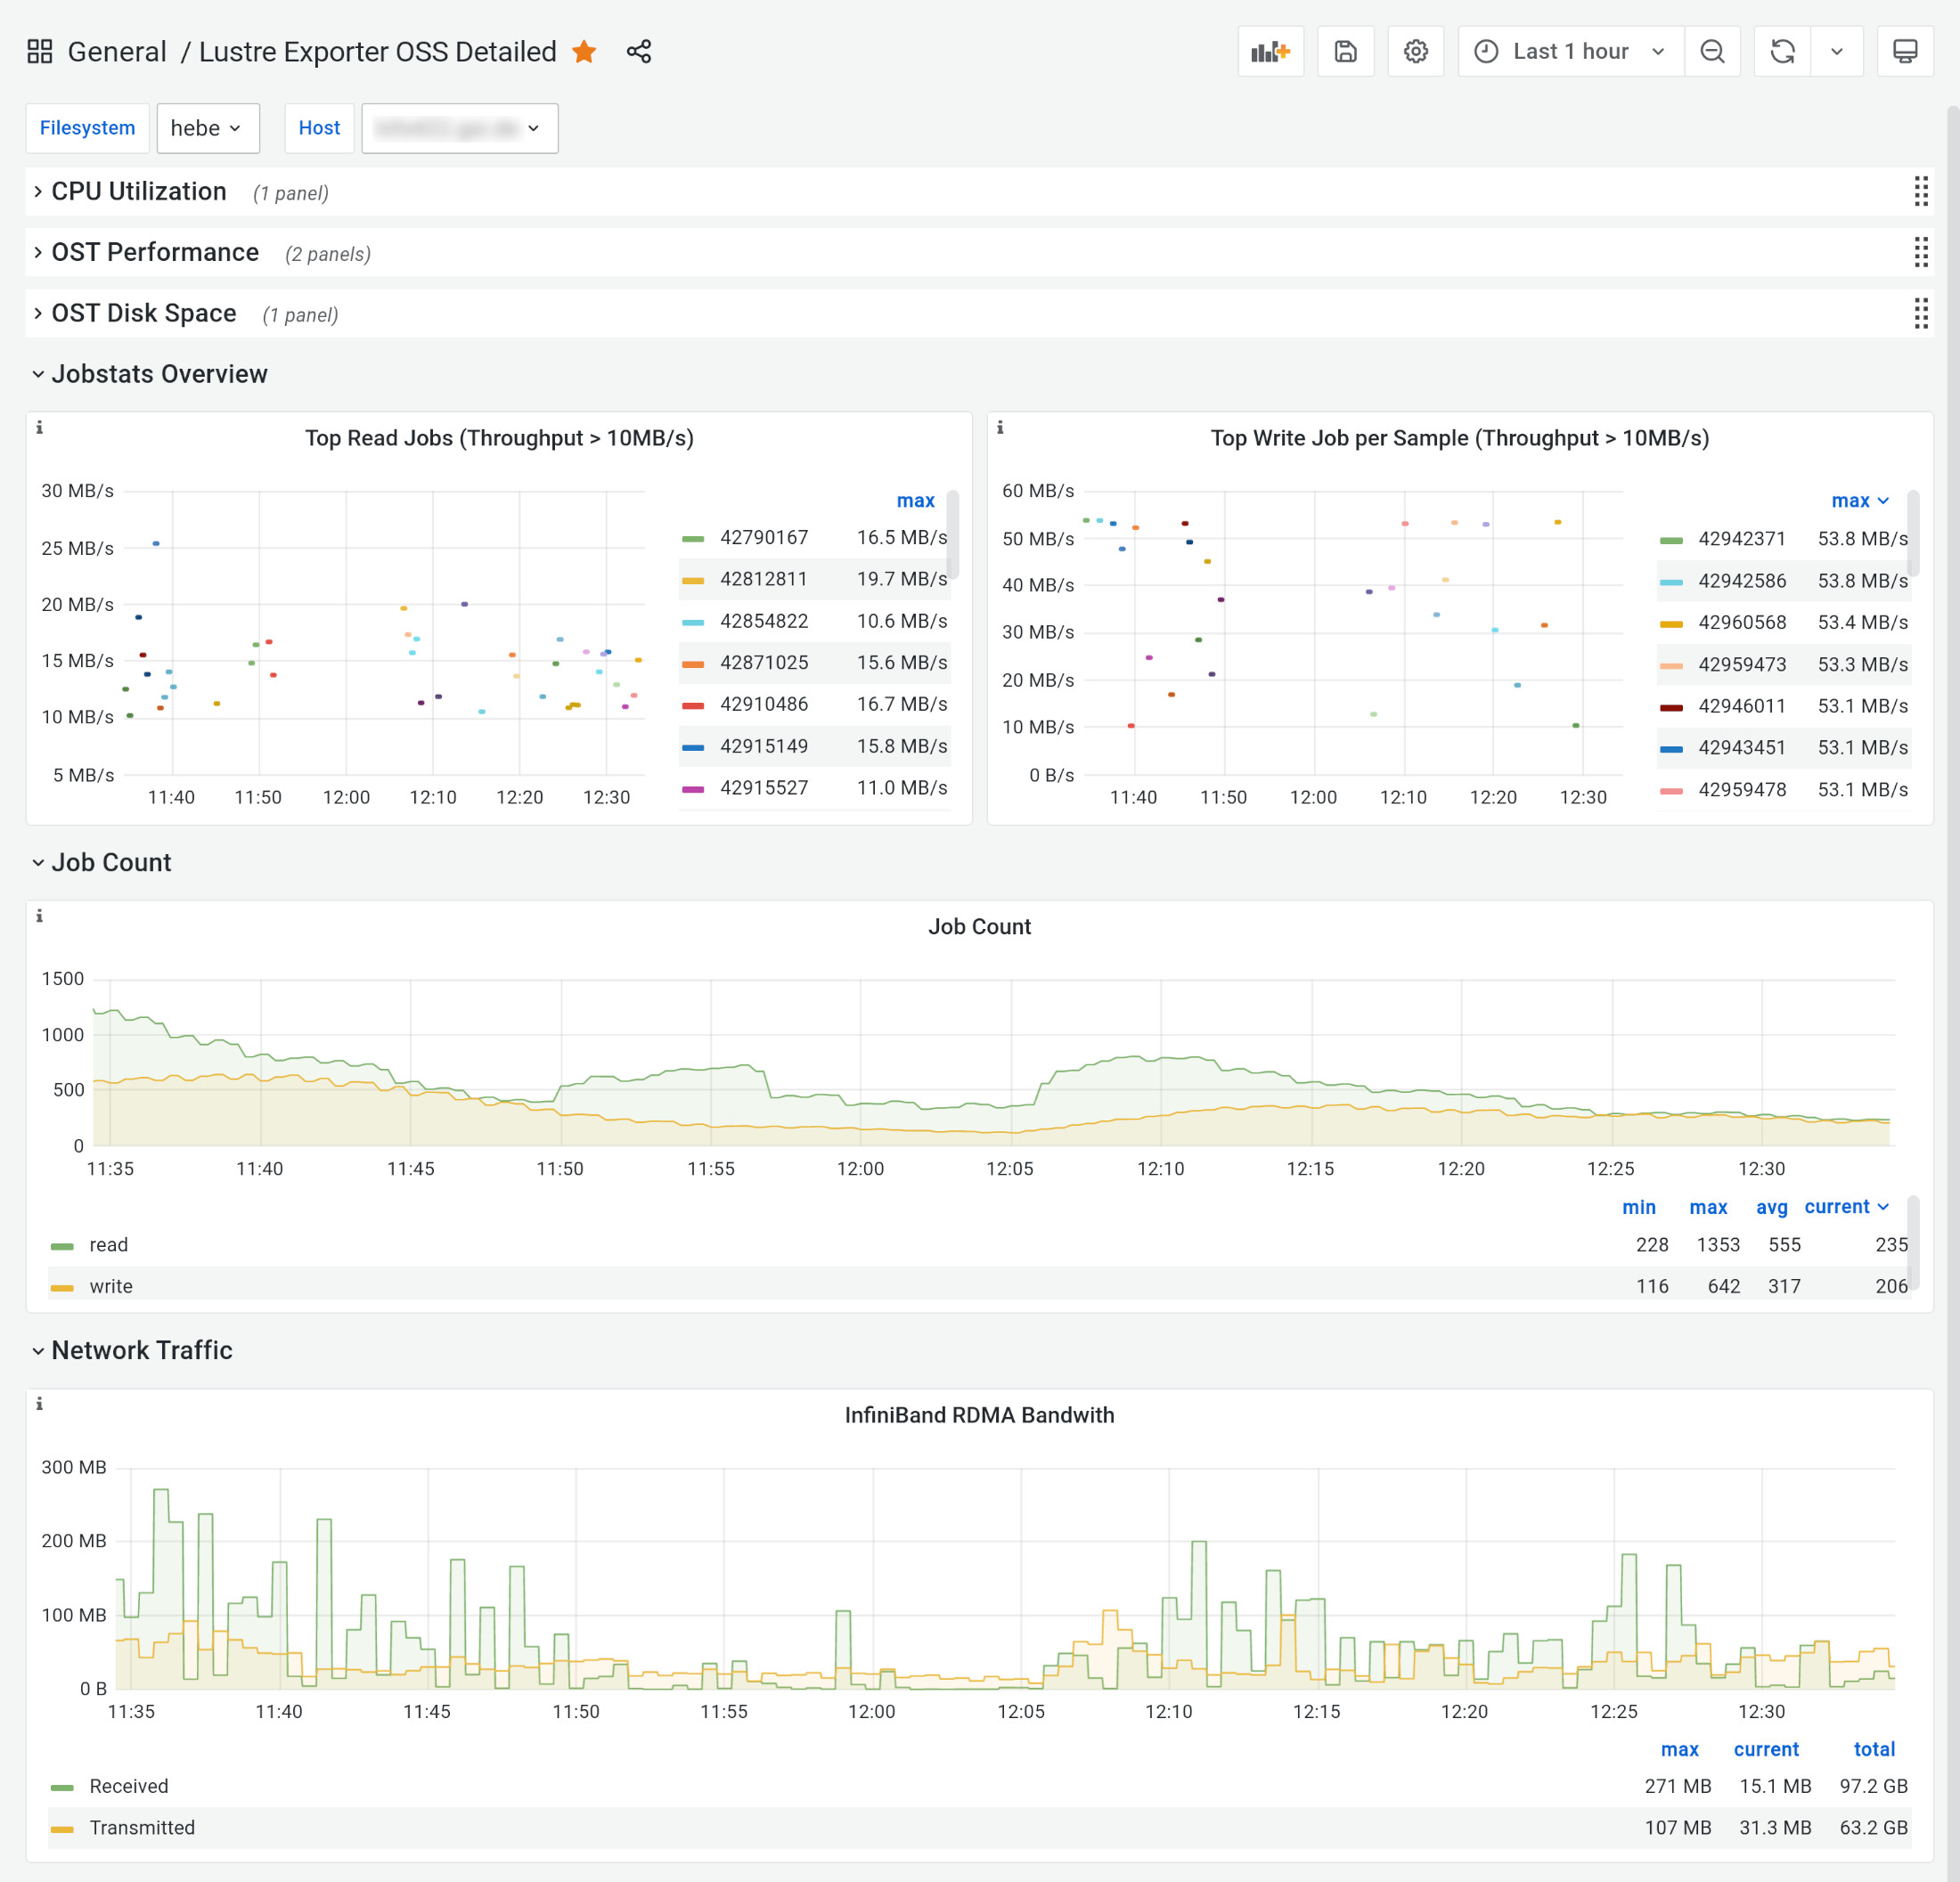The image size is (1960, 1882).
Task: Open dashboard settings gear
Action: pos(1415,51)
